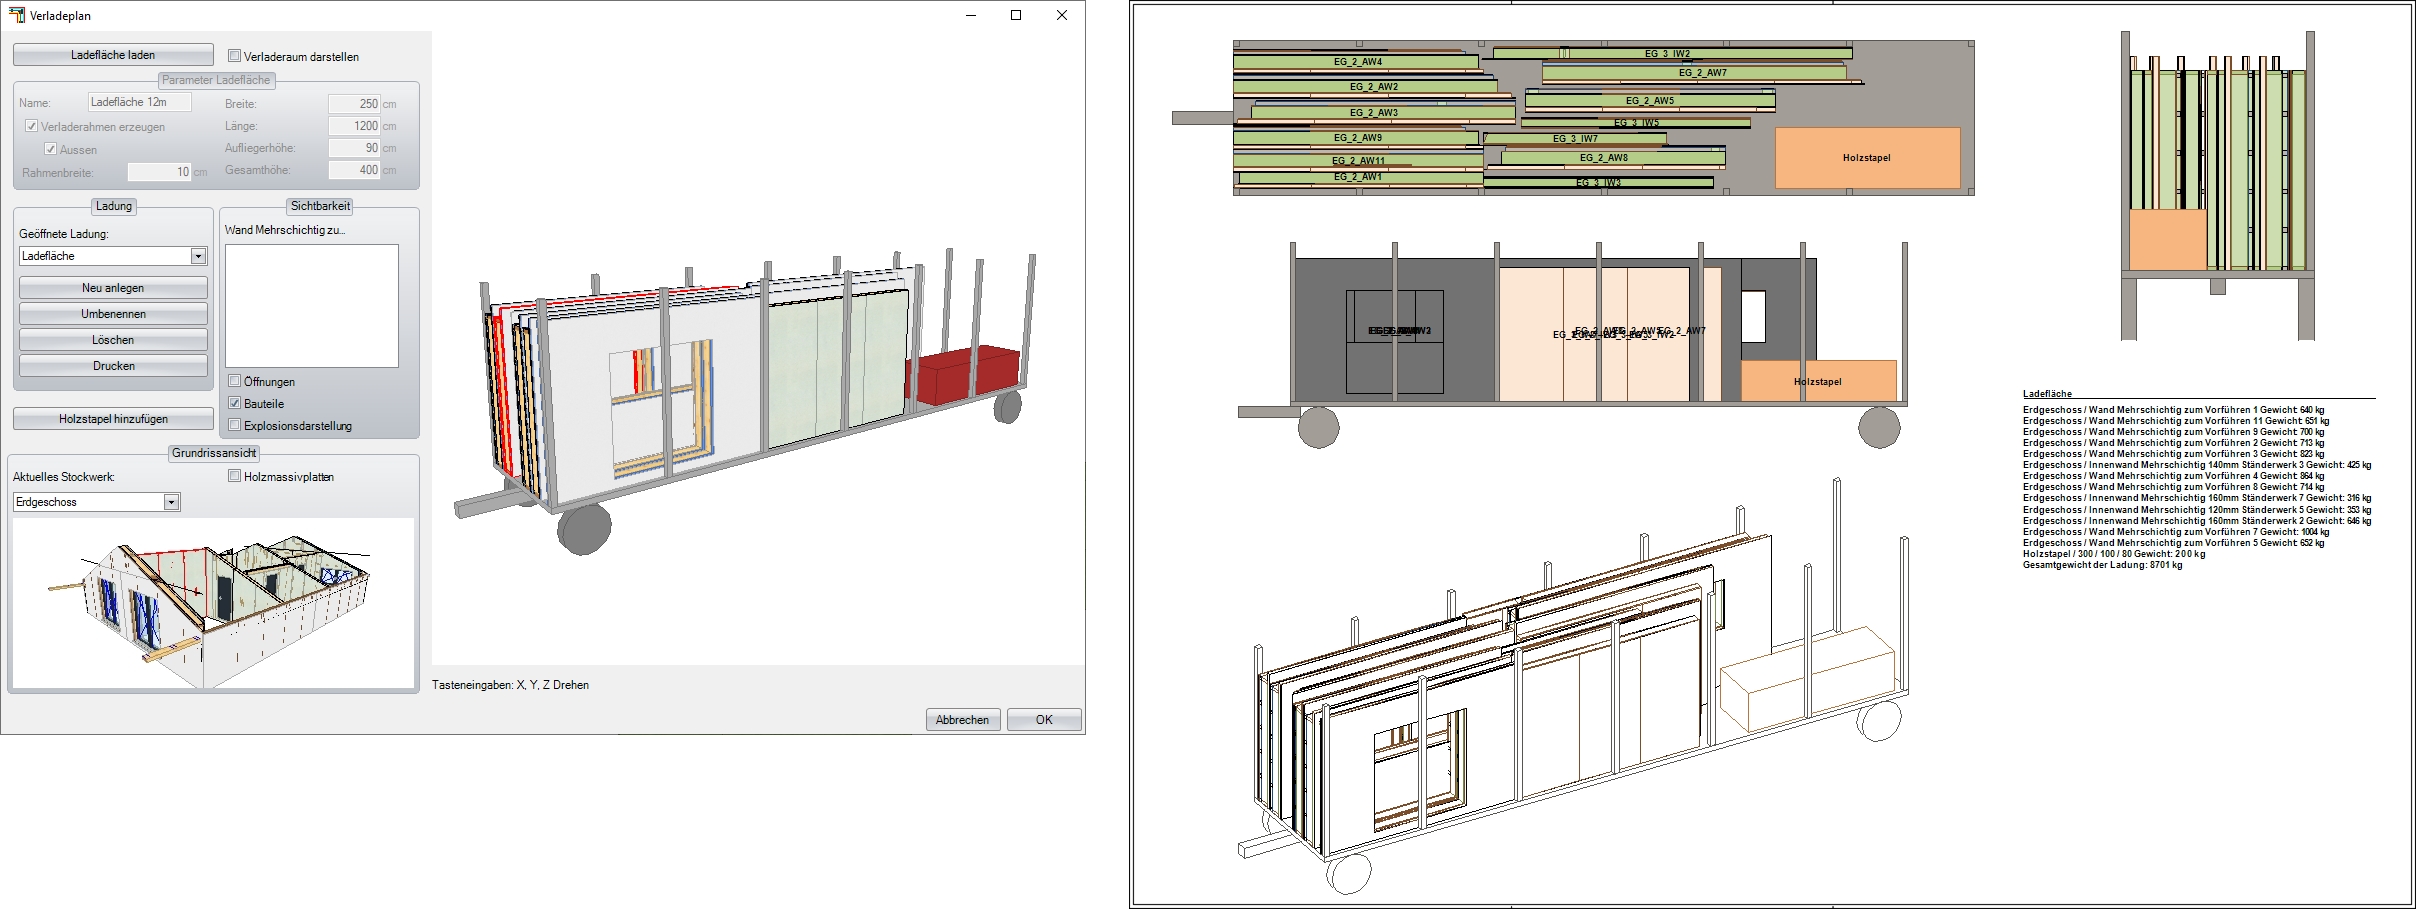The height and width of the screenshot is (909, 2416).
Task: Maximize the Verladeplan window
Action: coord(1016,15)
